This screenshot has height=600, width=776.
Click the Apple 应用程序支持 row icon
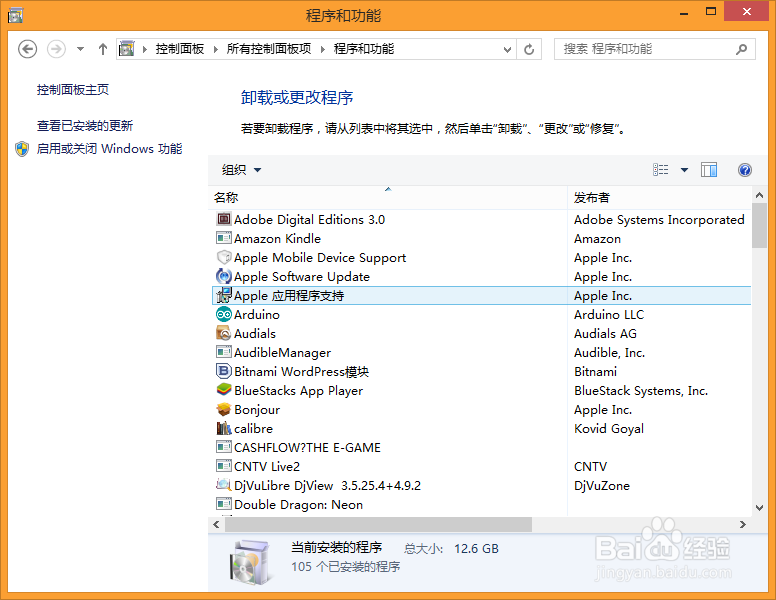(x=224, y=295)
